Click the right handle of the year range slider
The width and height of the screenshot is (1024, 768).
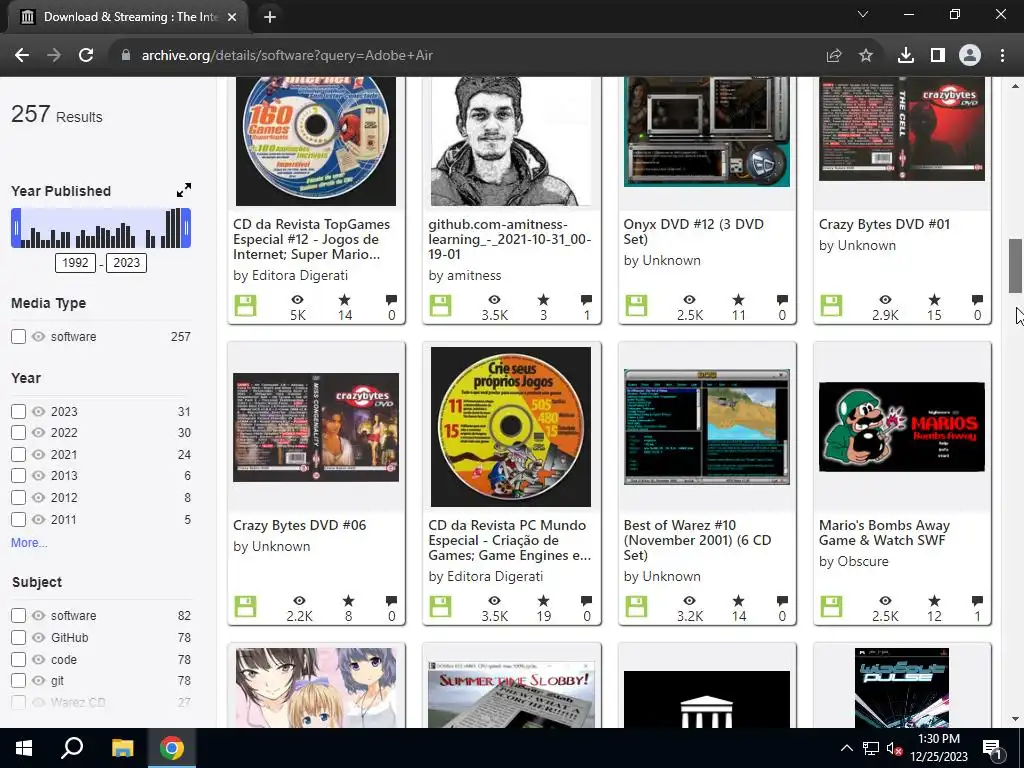186,228
